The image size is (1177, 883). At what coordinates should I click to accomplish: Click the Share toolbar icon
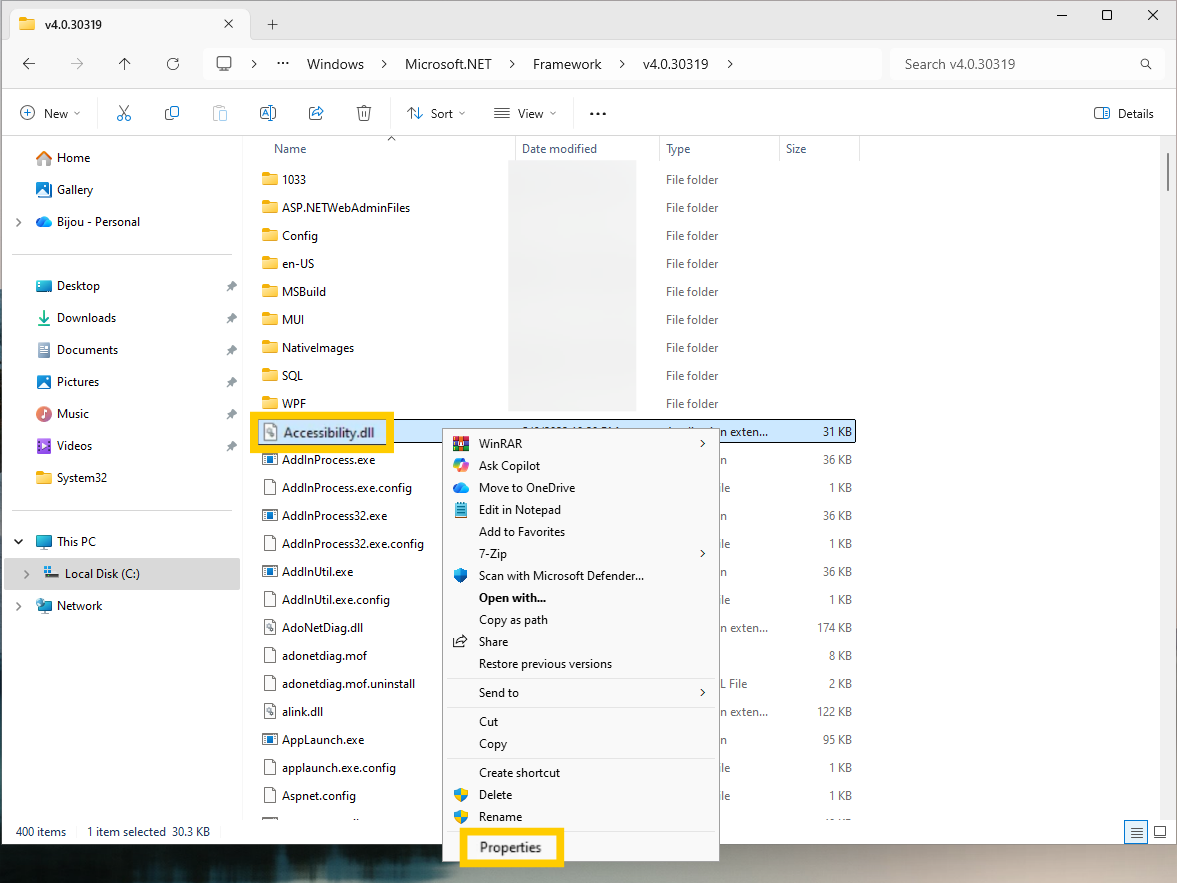pyautogui.click(x=316, y=113)
